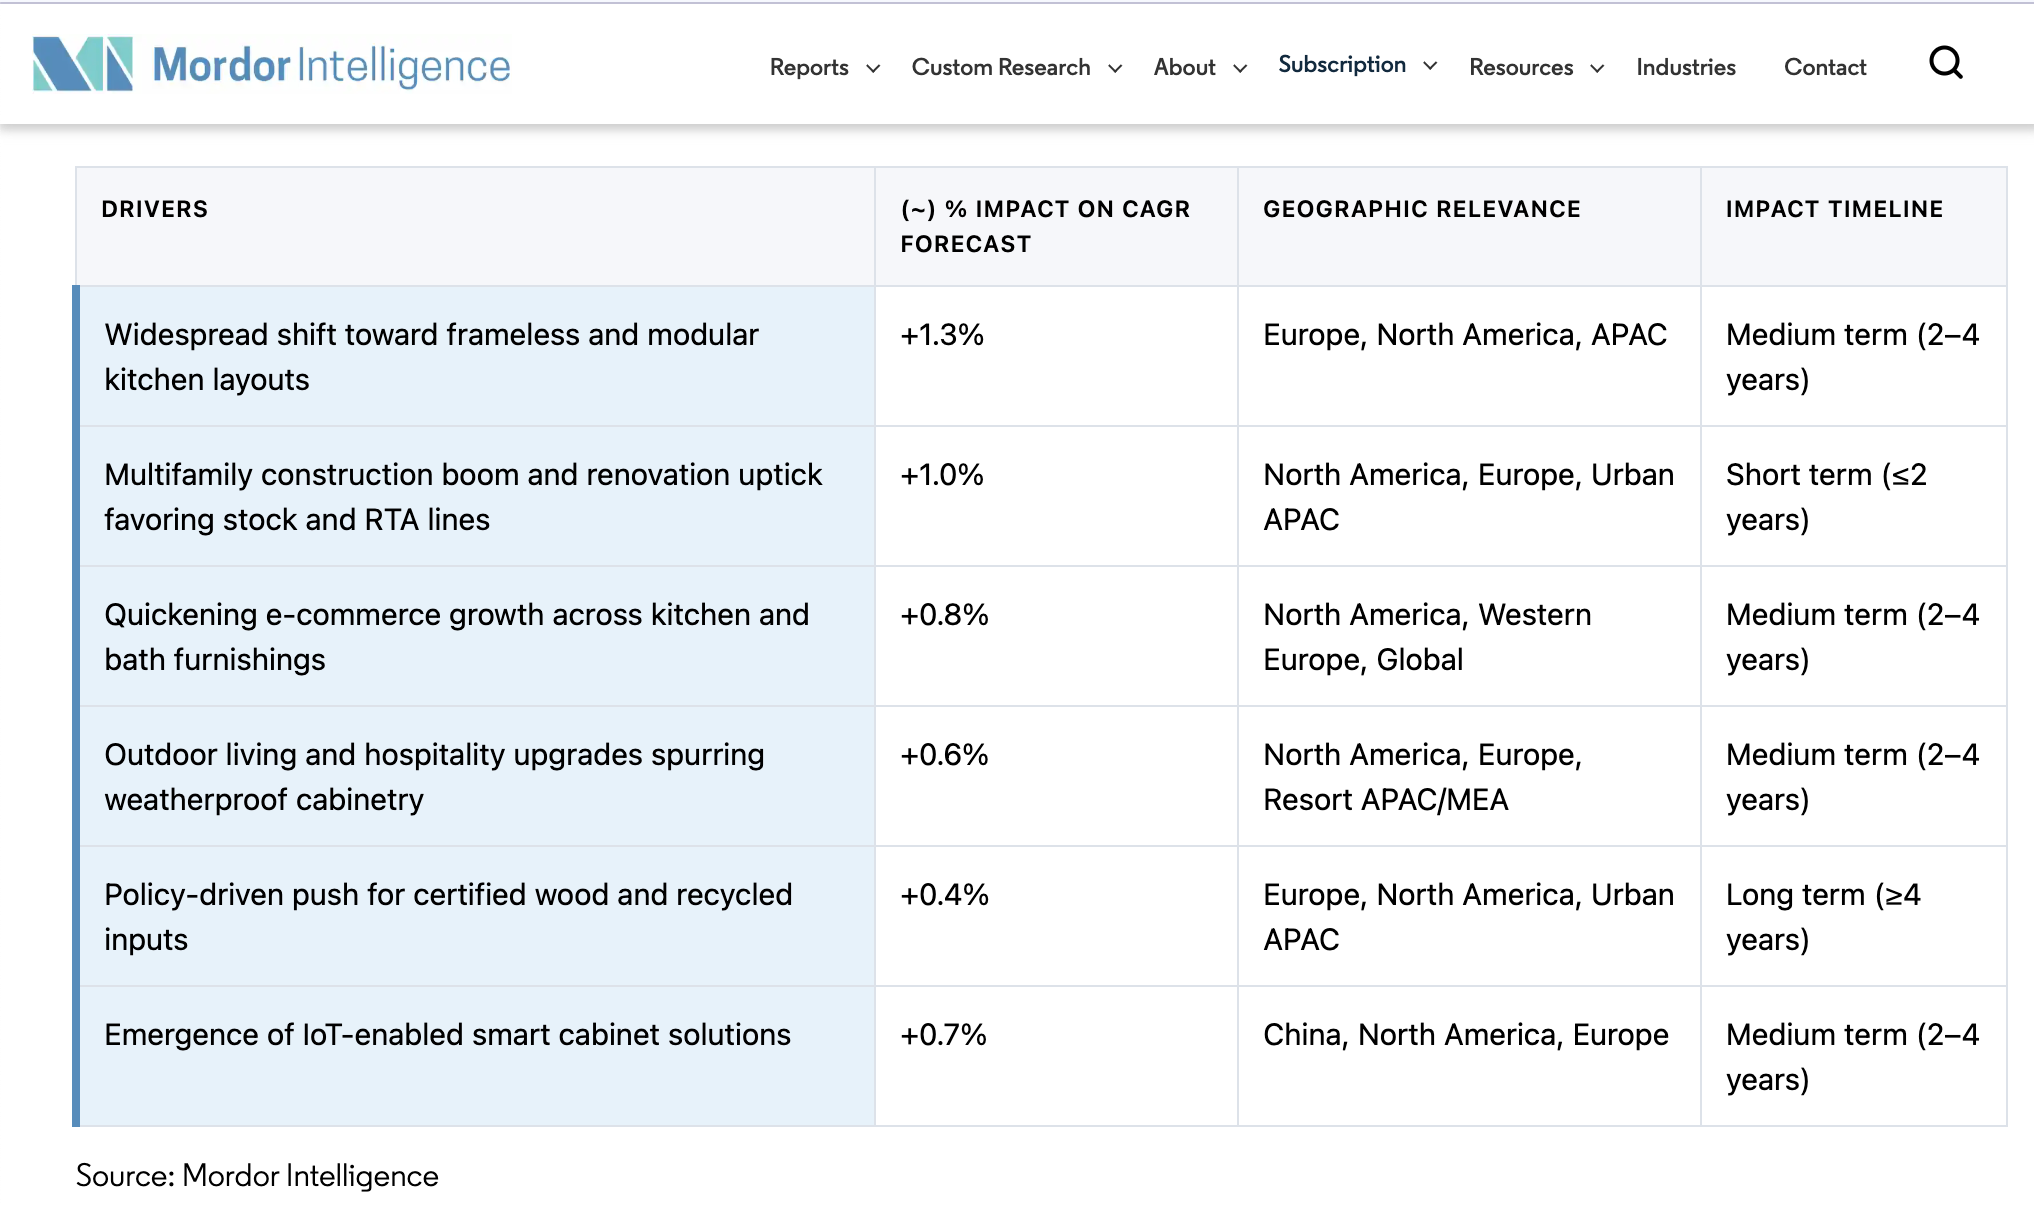Click the Source: Mordor Intelligence caption
Image resolution: width=2034 pixels, height=1208 pixels.
(257, 1176)
